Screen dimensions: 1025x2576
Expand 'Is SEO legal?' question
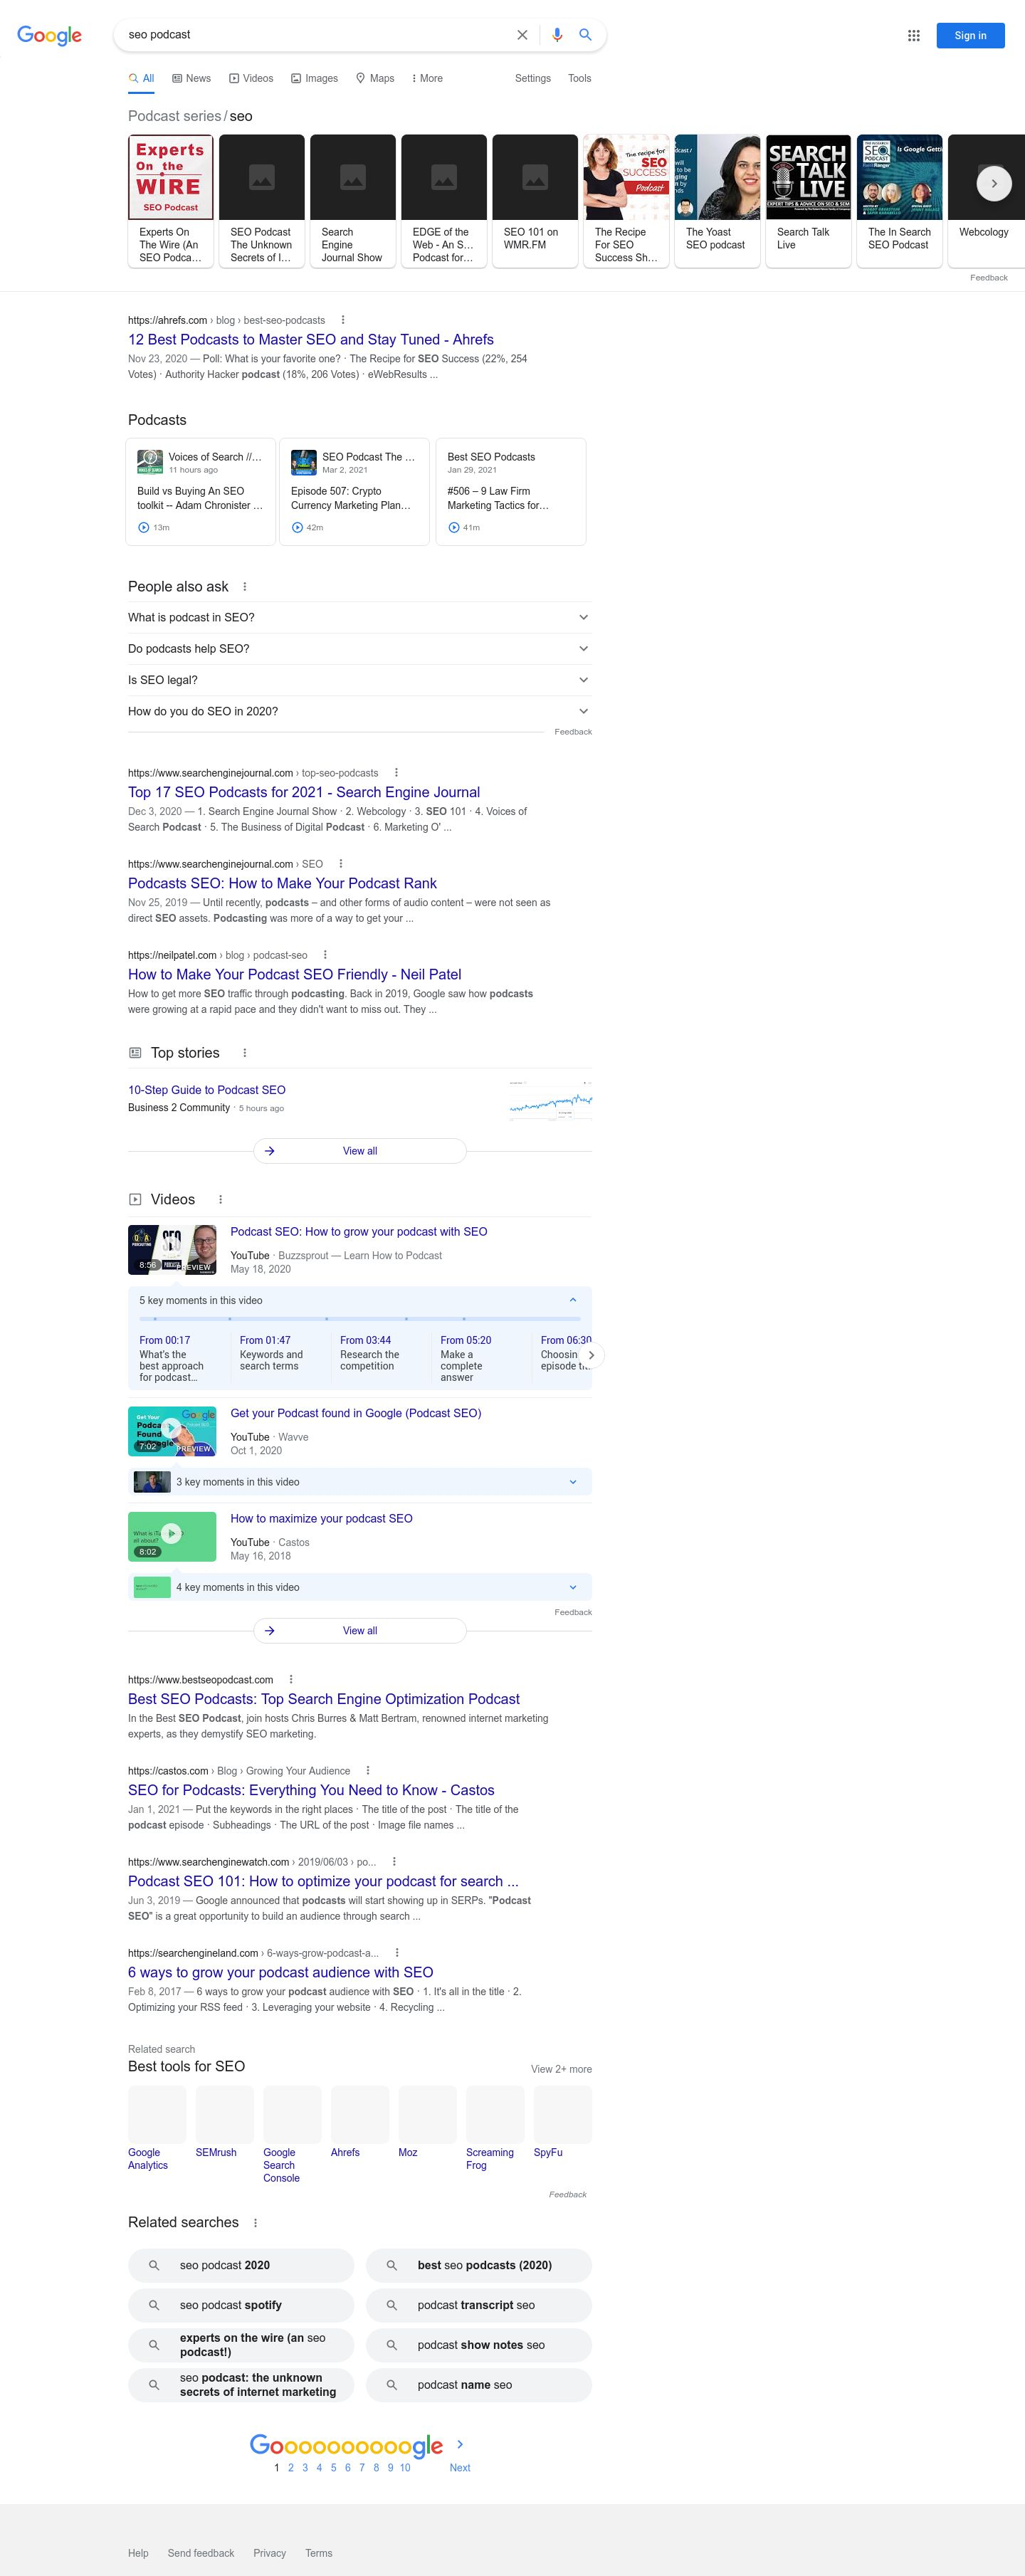pos(360,680)
